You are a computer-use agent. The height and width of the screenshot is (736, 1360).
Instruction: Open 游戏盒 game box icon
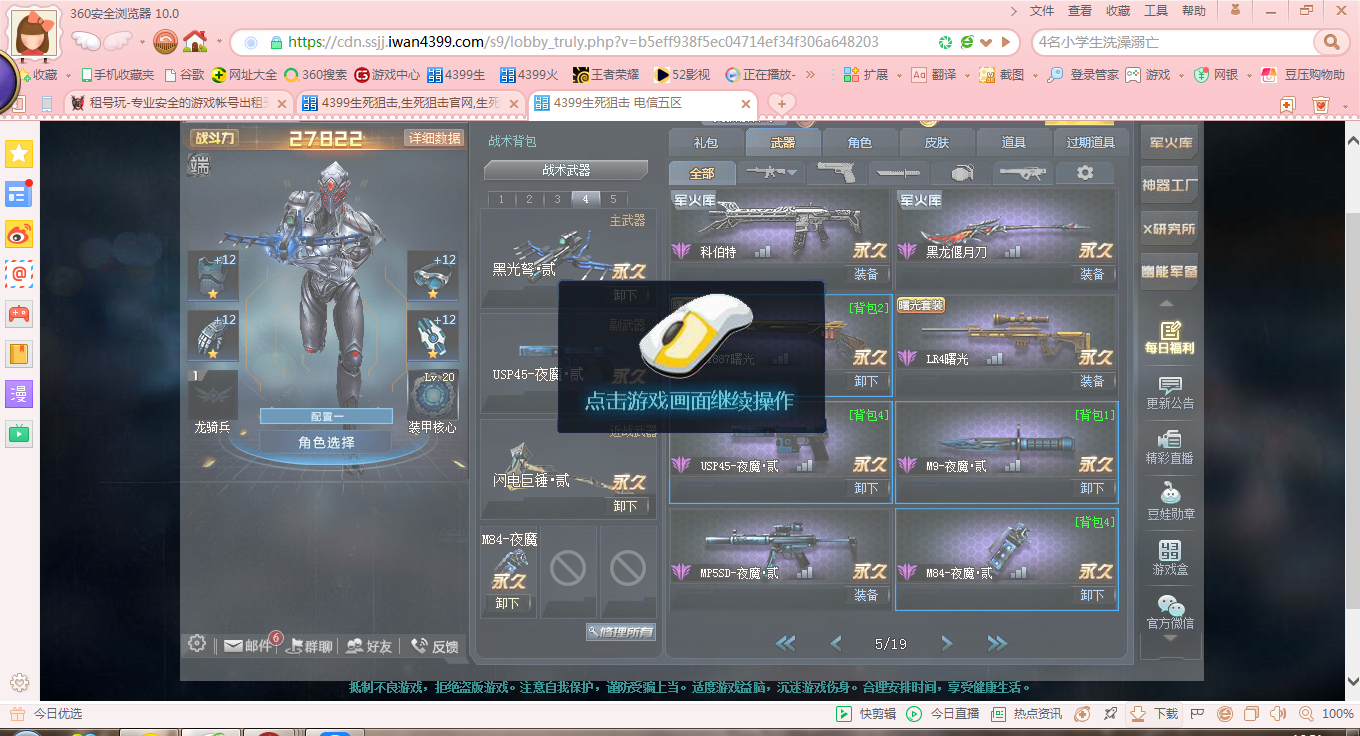pyautogui.click(x=1169, y=557)
